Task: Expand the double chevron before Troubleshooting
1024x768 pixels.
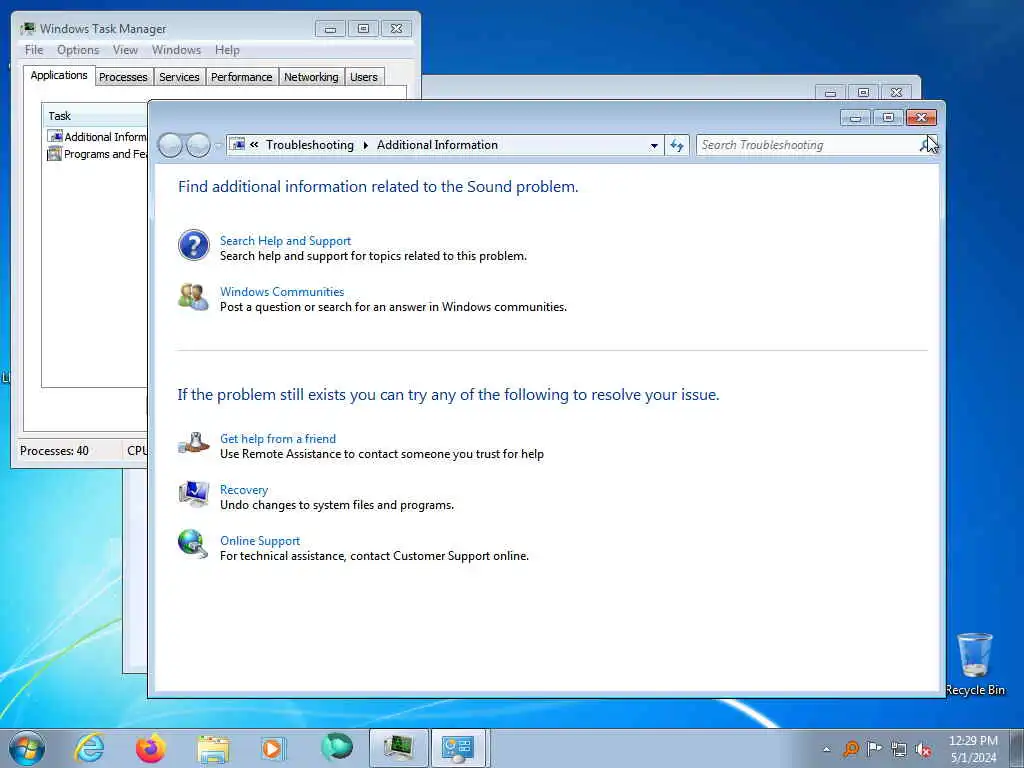Action: click(x=254, y=145)
